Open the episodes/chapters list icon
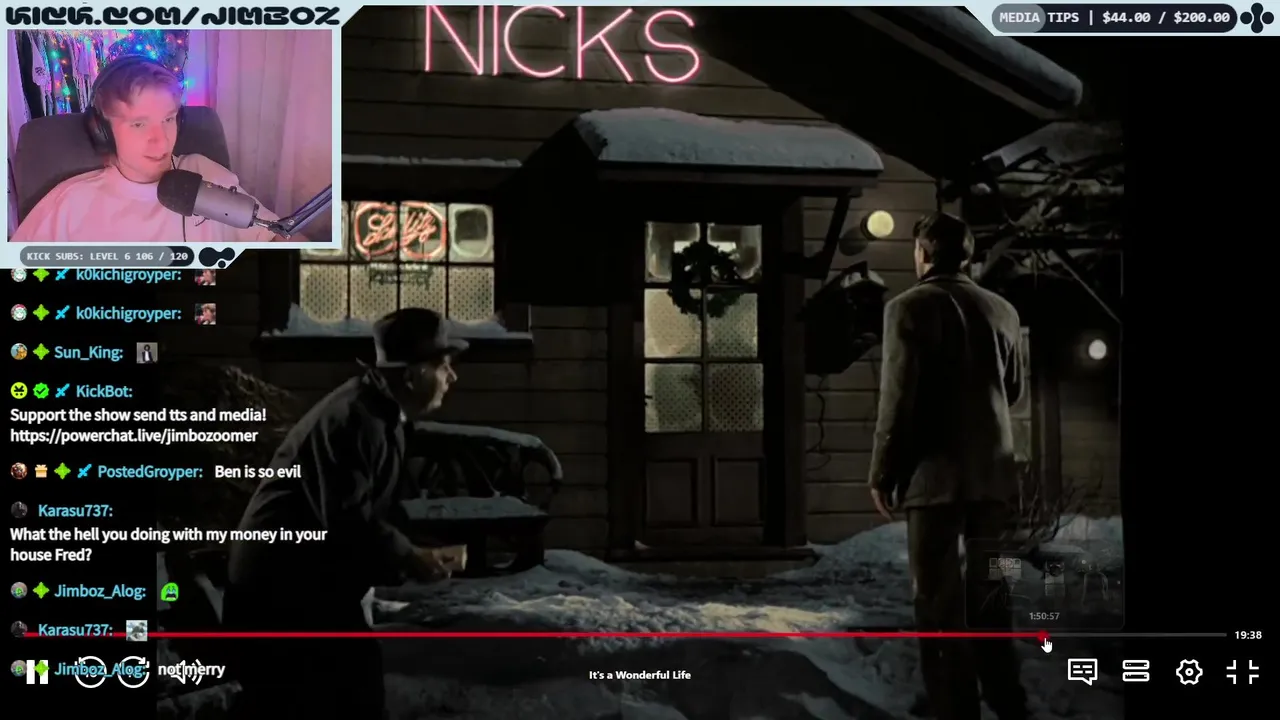This screenshot has height=720, width=1280. [x=1136, y=672]
